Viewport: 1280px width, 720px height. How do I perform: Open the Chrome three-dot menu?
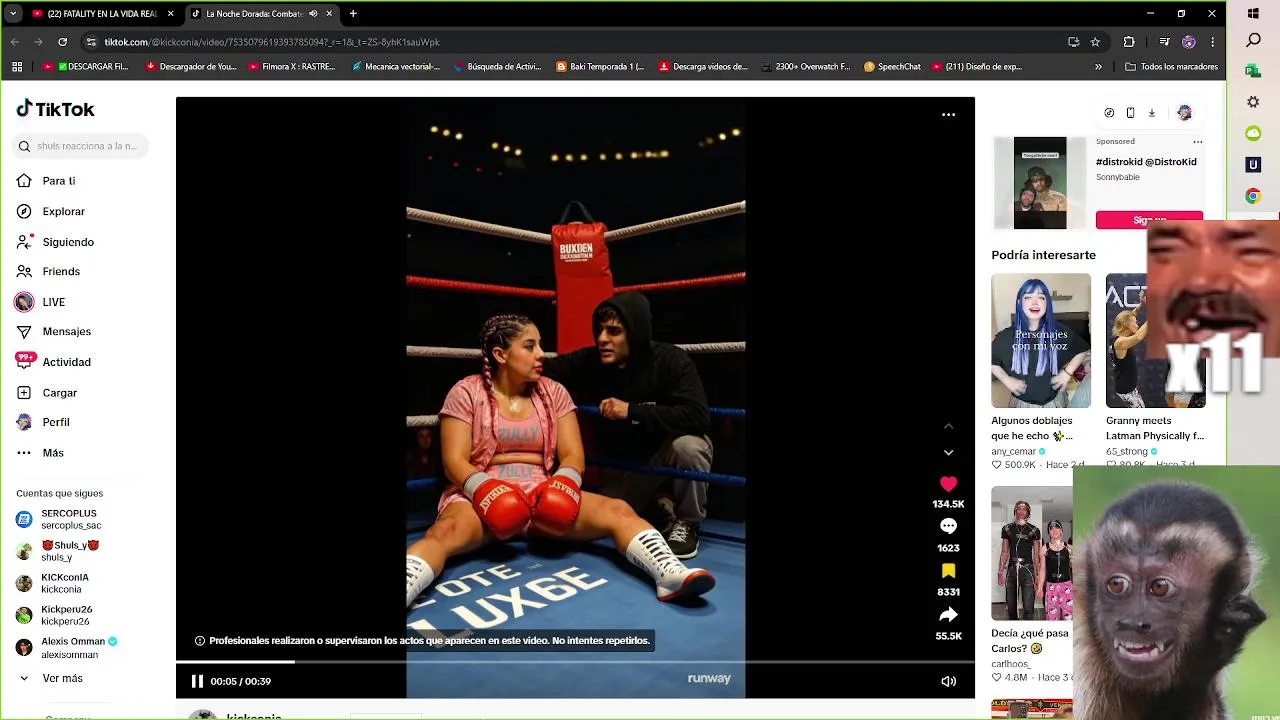click(1212, 42)
